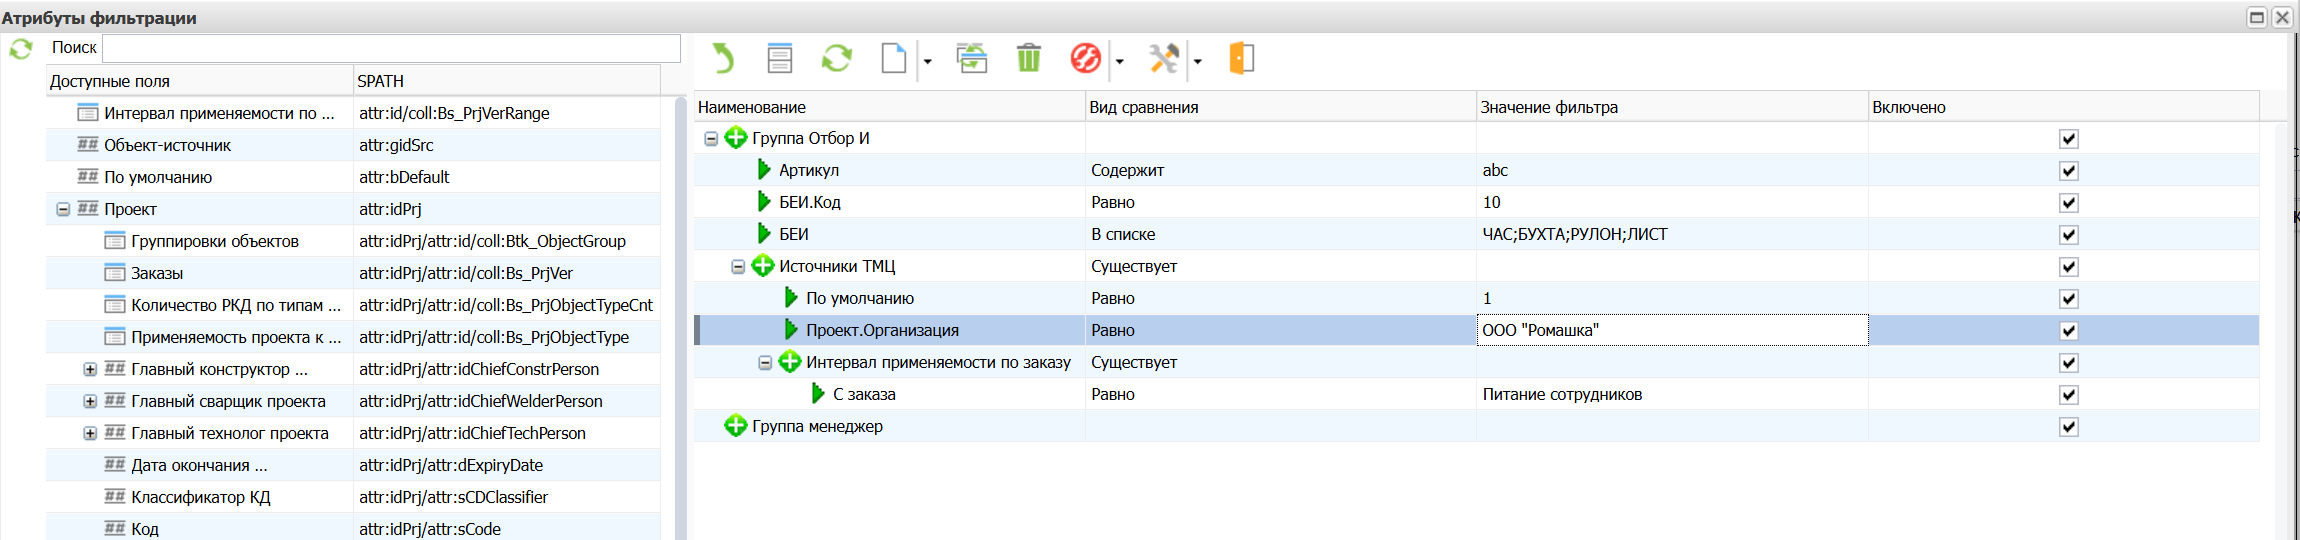Open dropdown arrow next to new page icon

[x=927, y=62]
